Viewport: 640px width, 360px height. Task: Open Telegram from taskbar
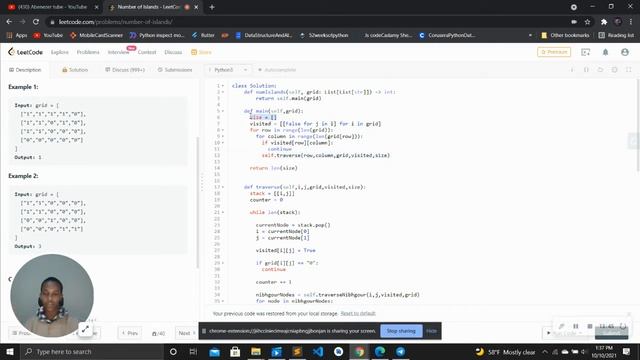pyautogui.click(x=400, y=351)
